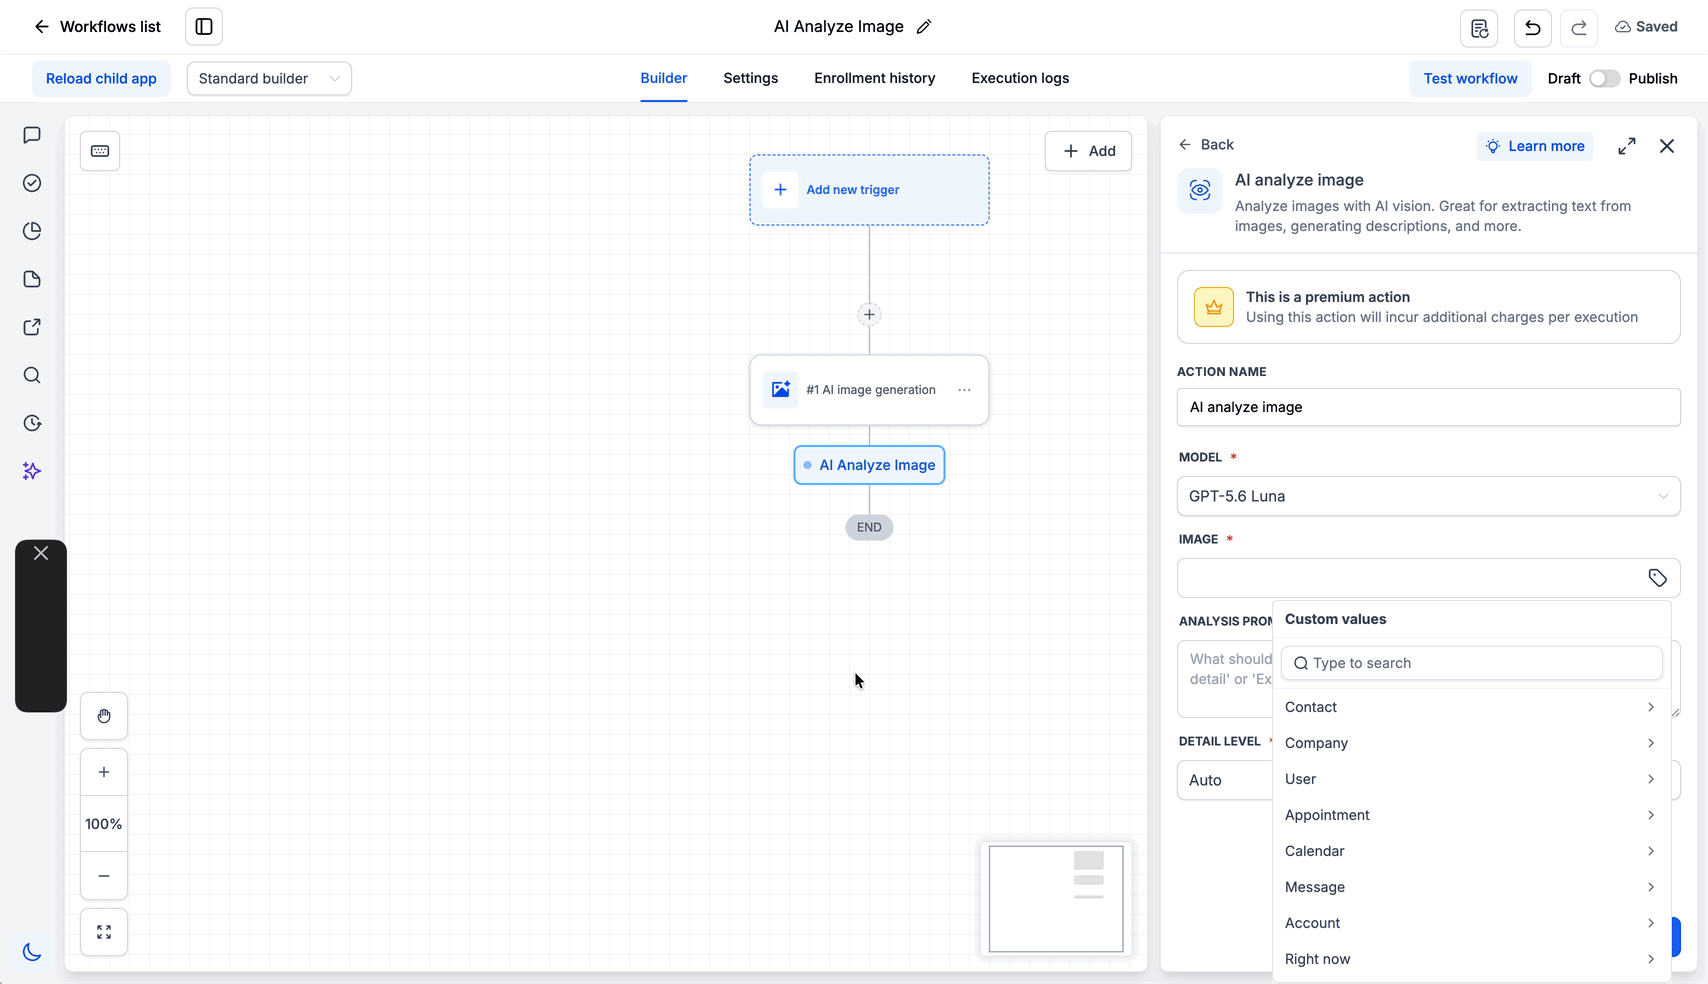Image resolution: width=1708 pixels, height=984 pixels.
Task: Toggle the Draft/Publish switch
Action: (x=1604, y=78)
